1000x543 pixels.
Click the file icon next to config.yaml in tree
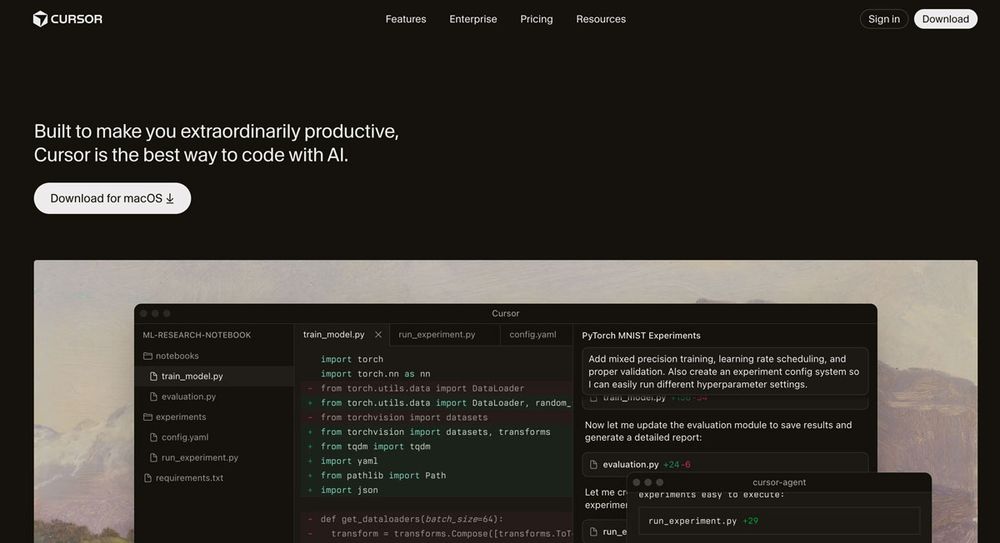153,437
